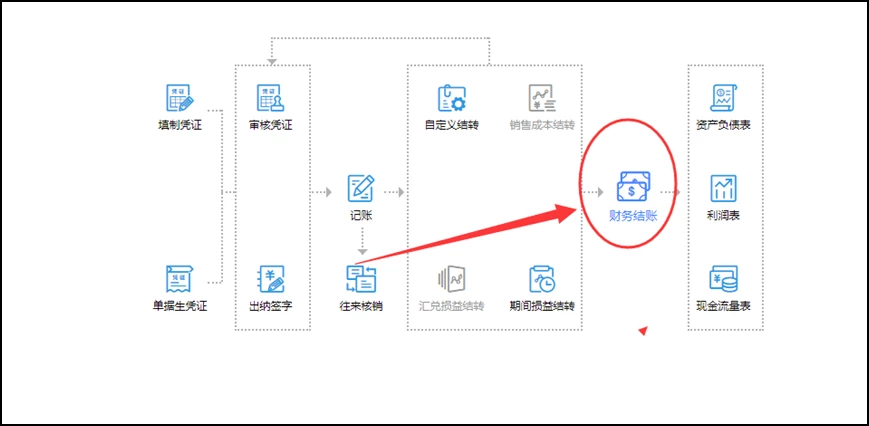Click the 记账 pencil-and-paper icon
The image size is (869, 426).
pos(361,188)
